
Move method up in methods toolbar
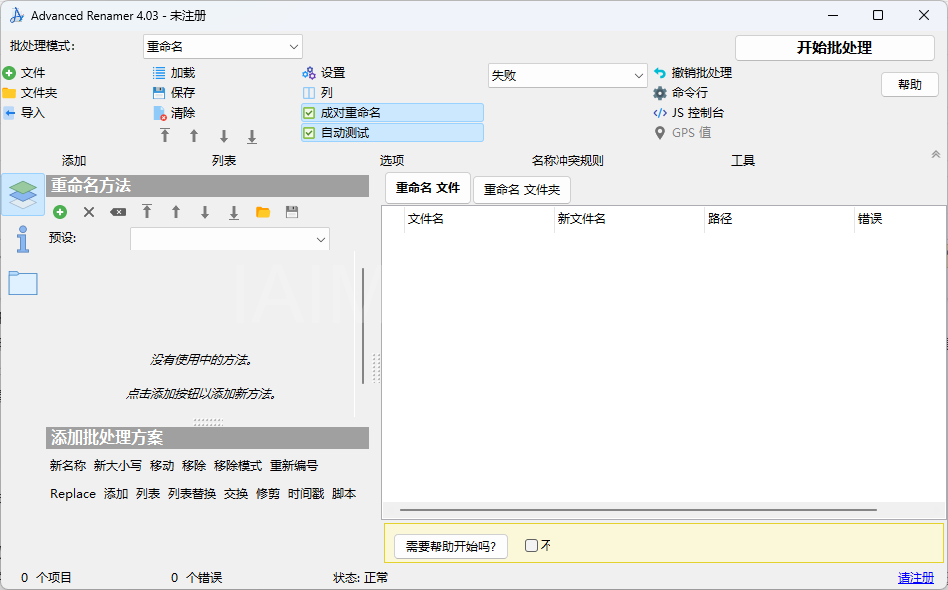coord(176,212)
